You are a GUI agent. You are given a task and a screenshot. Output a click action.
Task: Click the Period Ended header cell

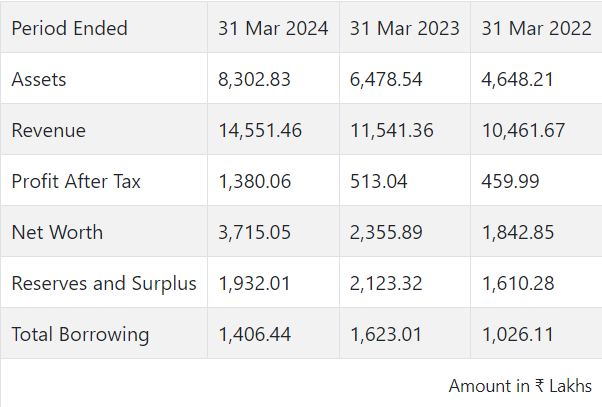70,28
